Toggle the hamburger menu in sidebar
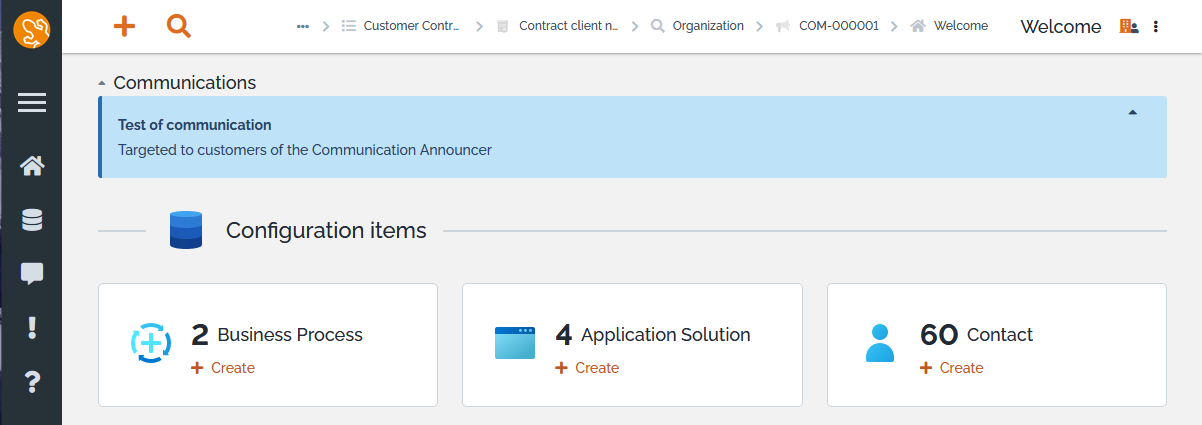1202x425 pixels. pyautogui.click(x=32, y=102)
